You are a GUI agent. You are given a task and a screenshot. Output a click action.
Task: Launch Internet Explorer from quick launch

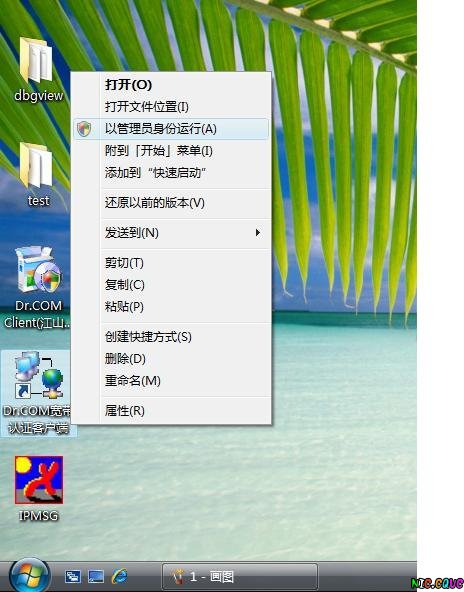(120, 576)
